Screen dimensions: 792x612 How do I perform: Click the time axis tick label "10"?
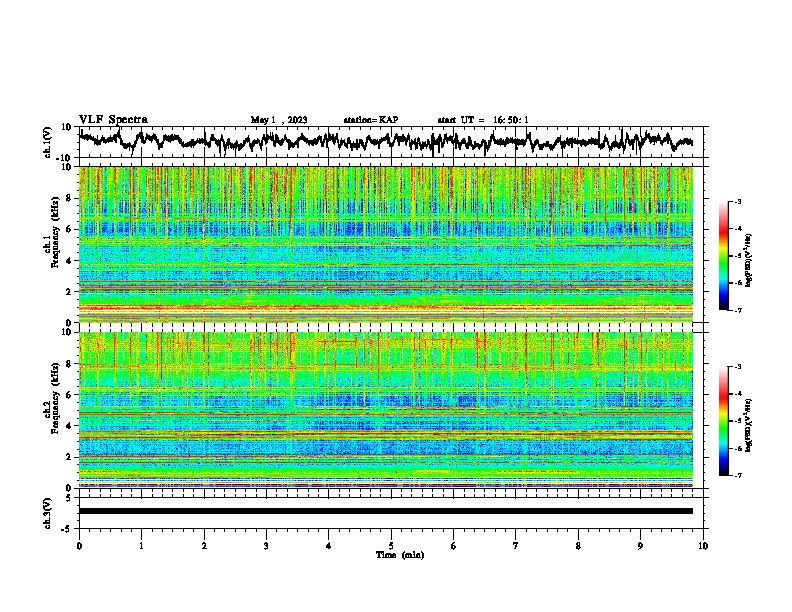703,545
